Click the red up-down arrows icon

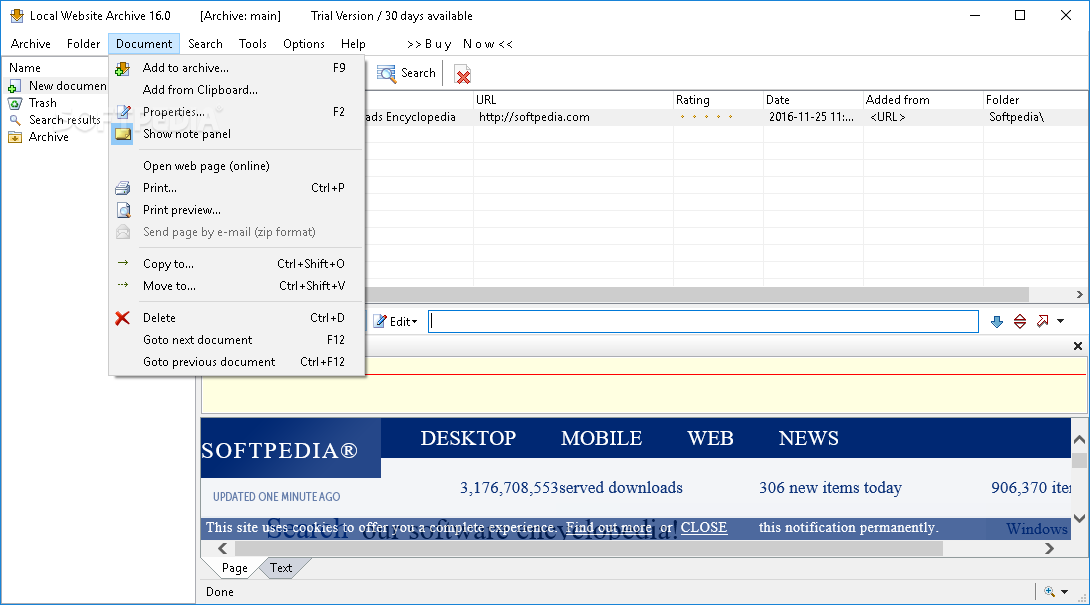pos(1020,321)
